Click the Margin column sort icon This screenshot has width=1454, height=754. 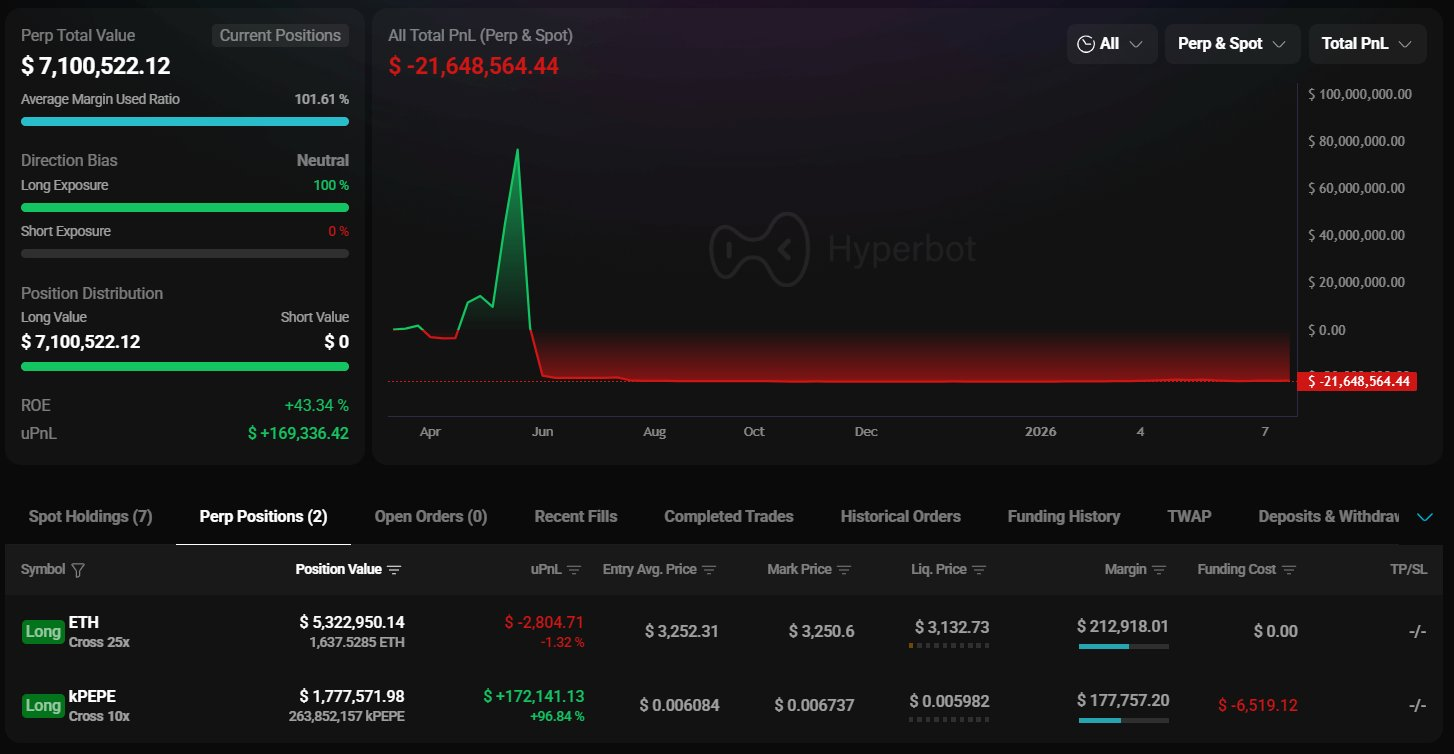1159,570
